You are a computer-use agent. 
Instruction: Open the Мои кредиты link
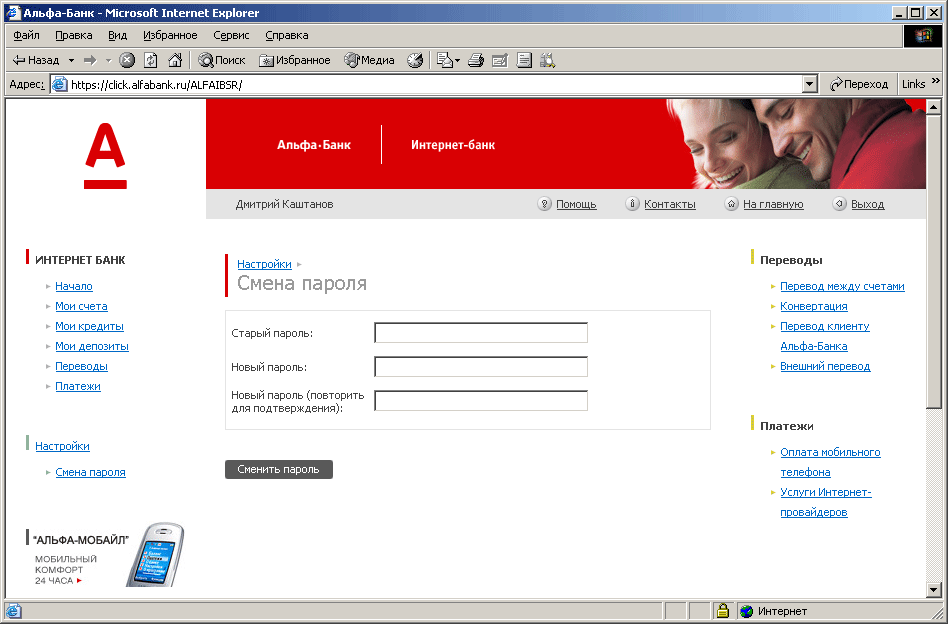pos(89,326)
